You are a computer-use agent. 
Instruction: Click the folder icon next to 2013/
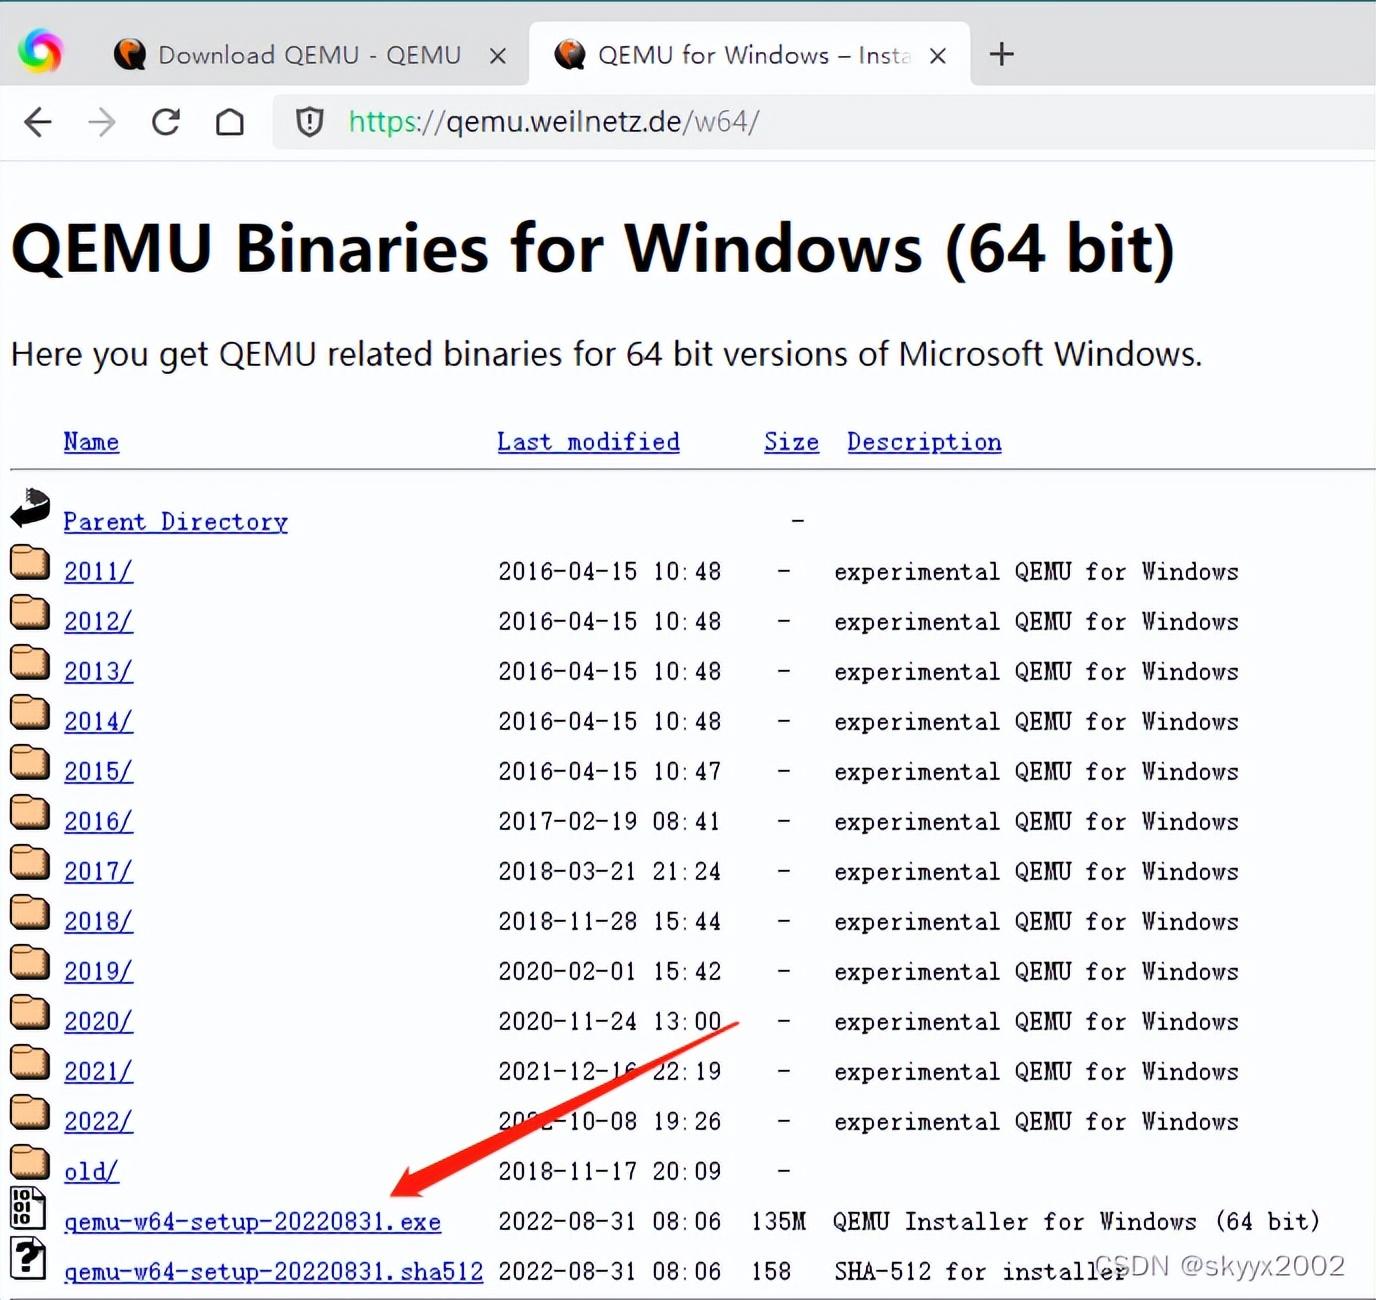coord(30,662)
